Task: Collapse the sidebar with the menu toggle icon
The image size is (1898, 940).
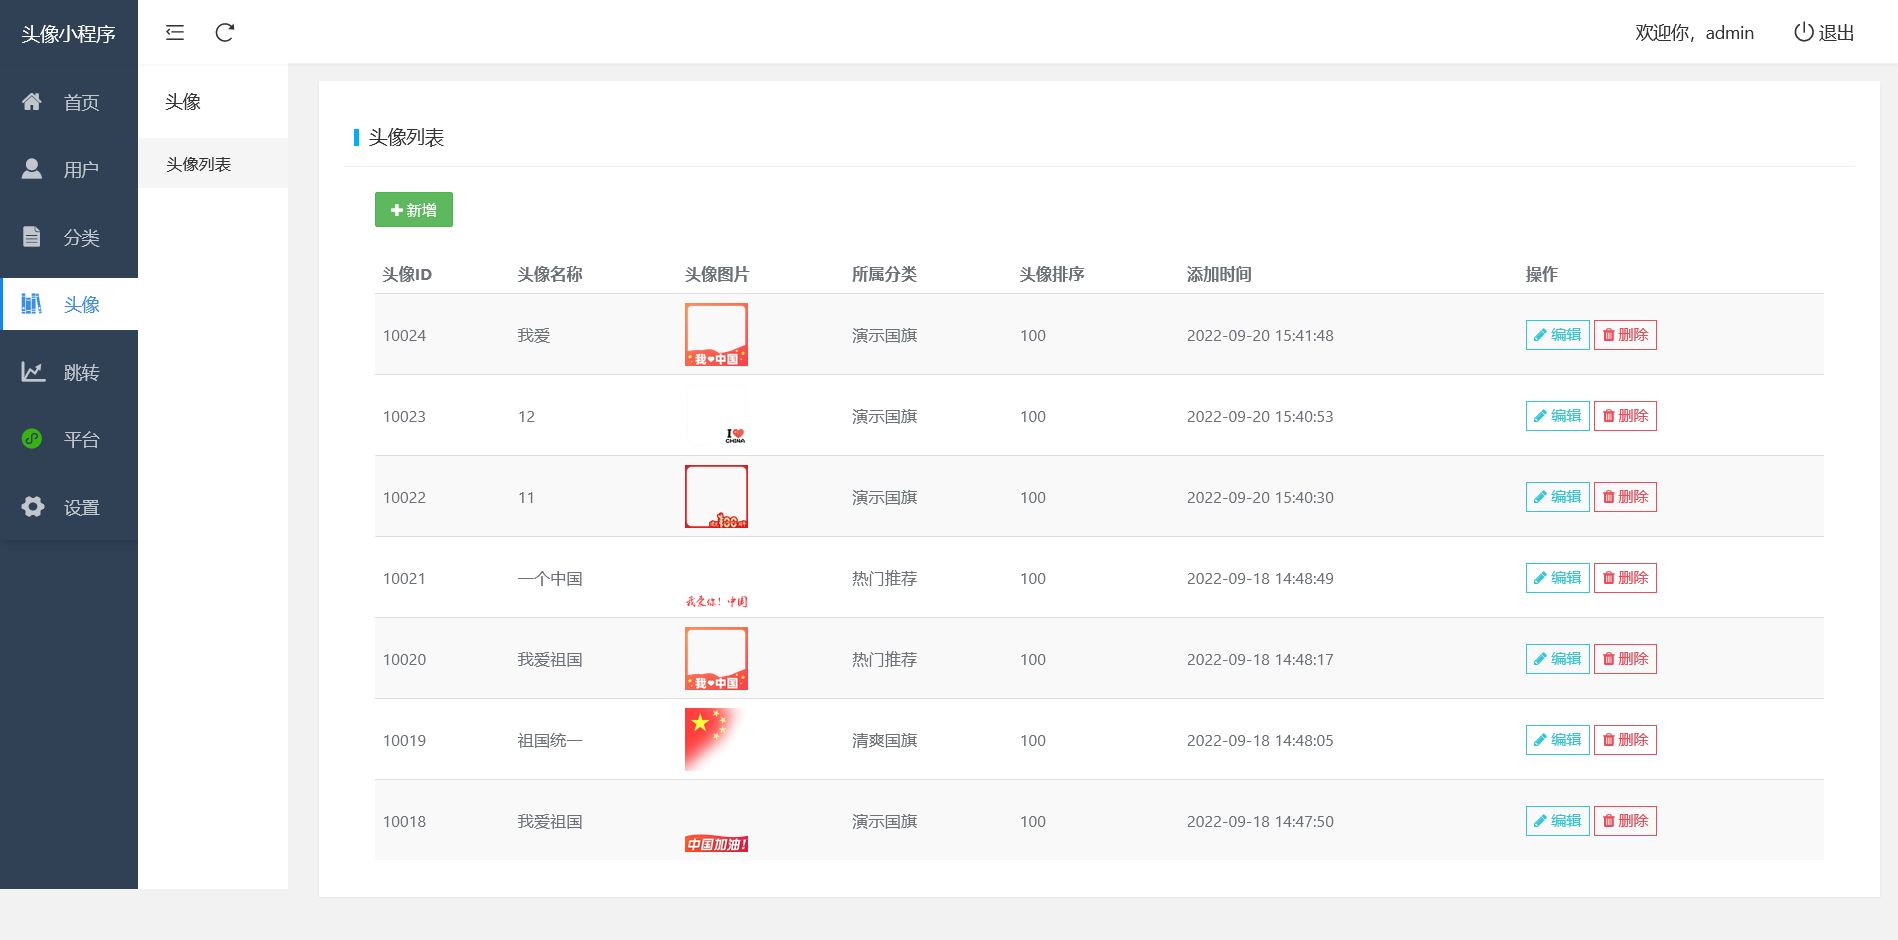Action: [x=175, y=33]
